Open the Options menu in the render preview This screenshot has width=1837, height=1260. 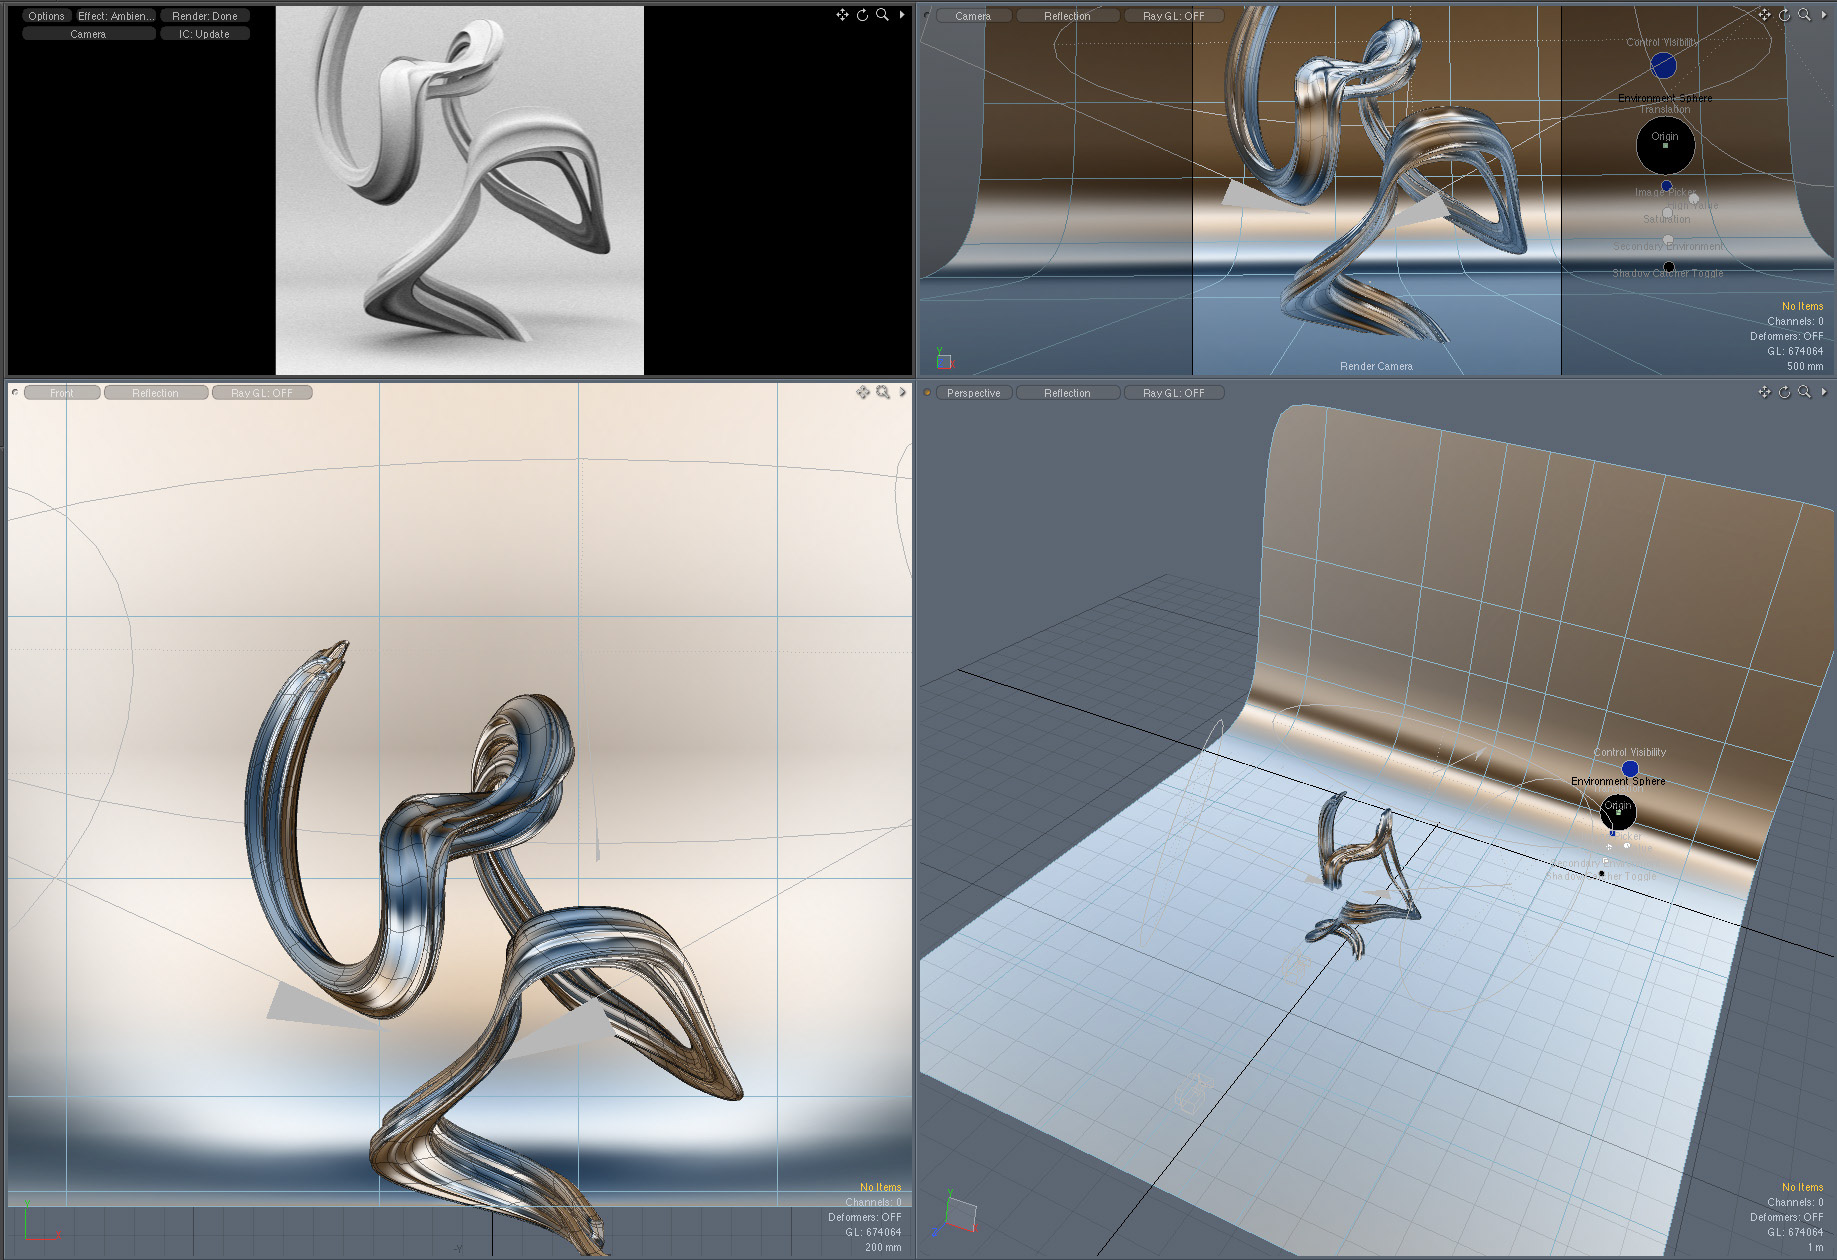pyautogui.click(x=46, y=16)
